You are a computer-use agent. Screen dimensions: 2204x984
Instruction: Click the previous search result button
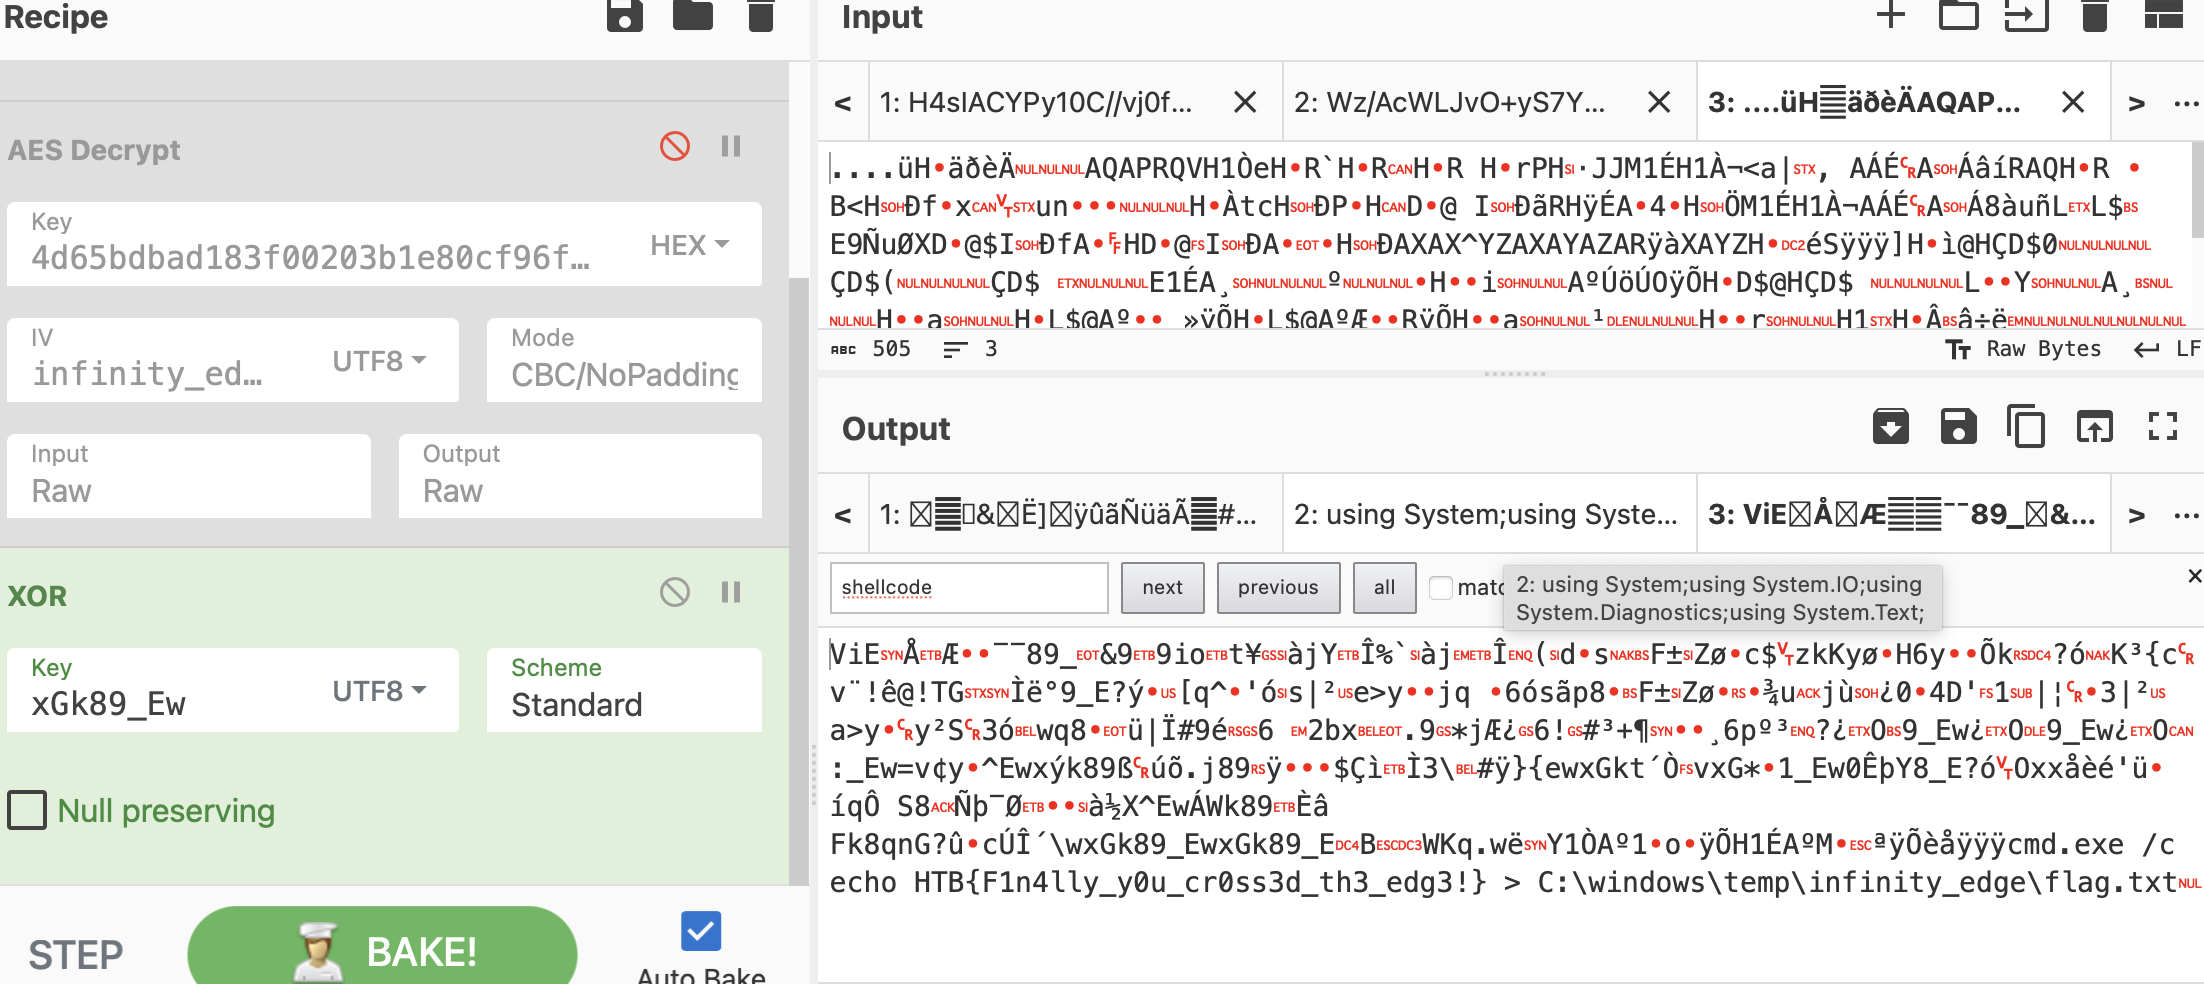tap(1277, 587)
